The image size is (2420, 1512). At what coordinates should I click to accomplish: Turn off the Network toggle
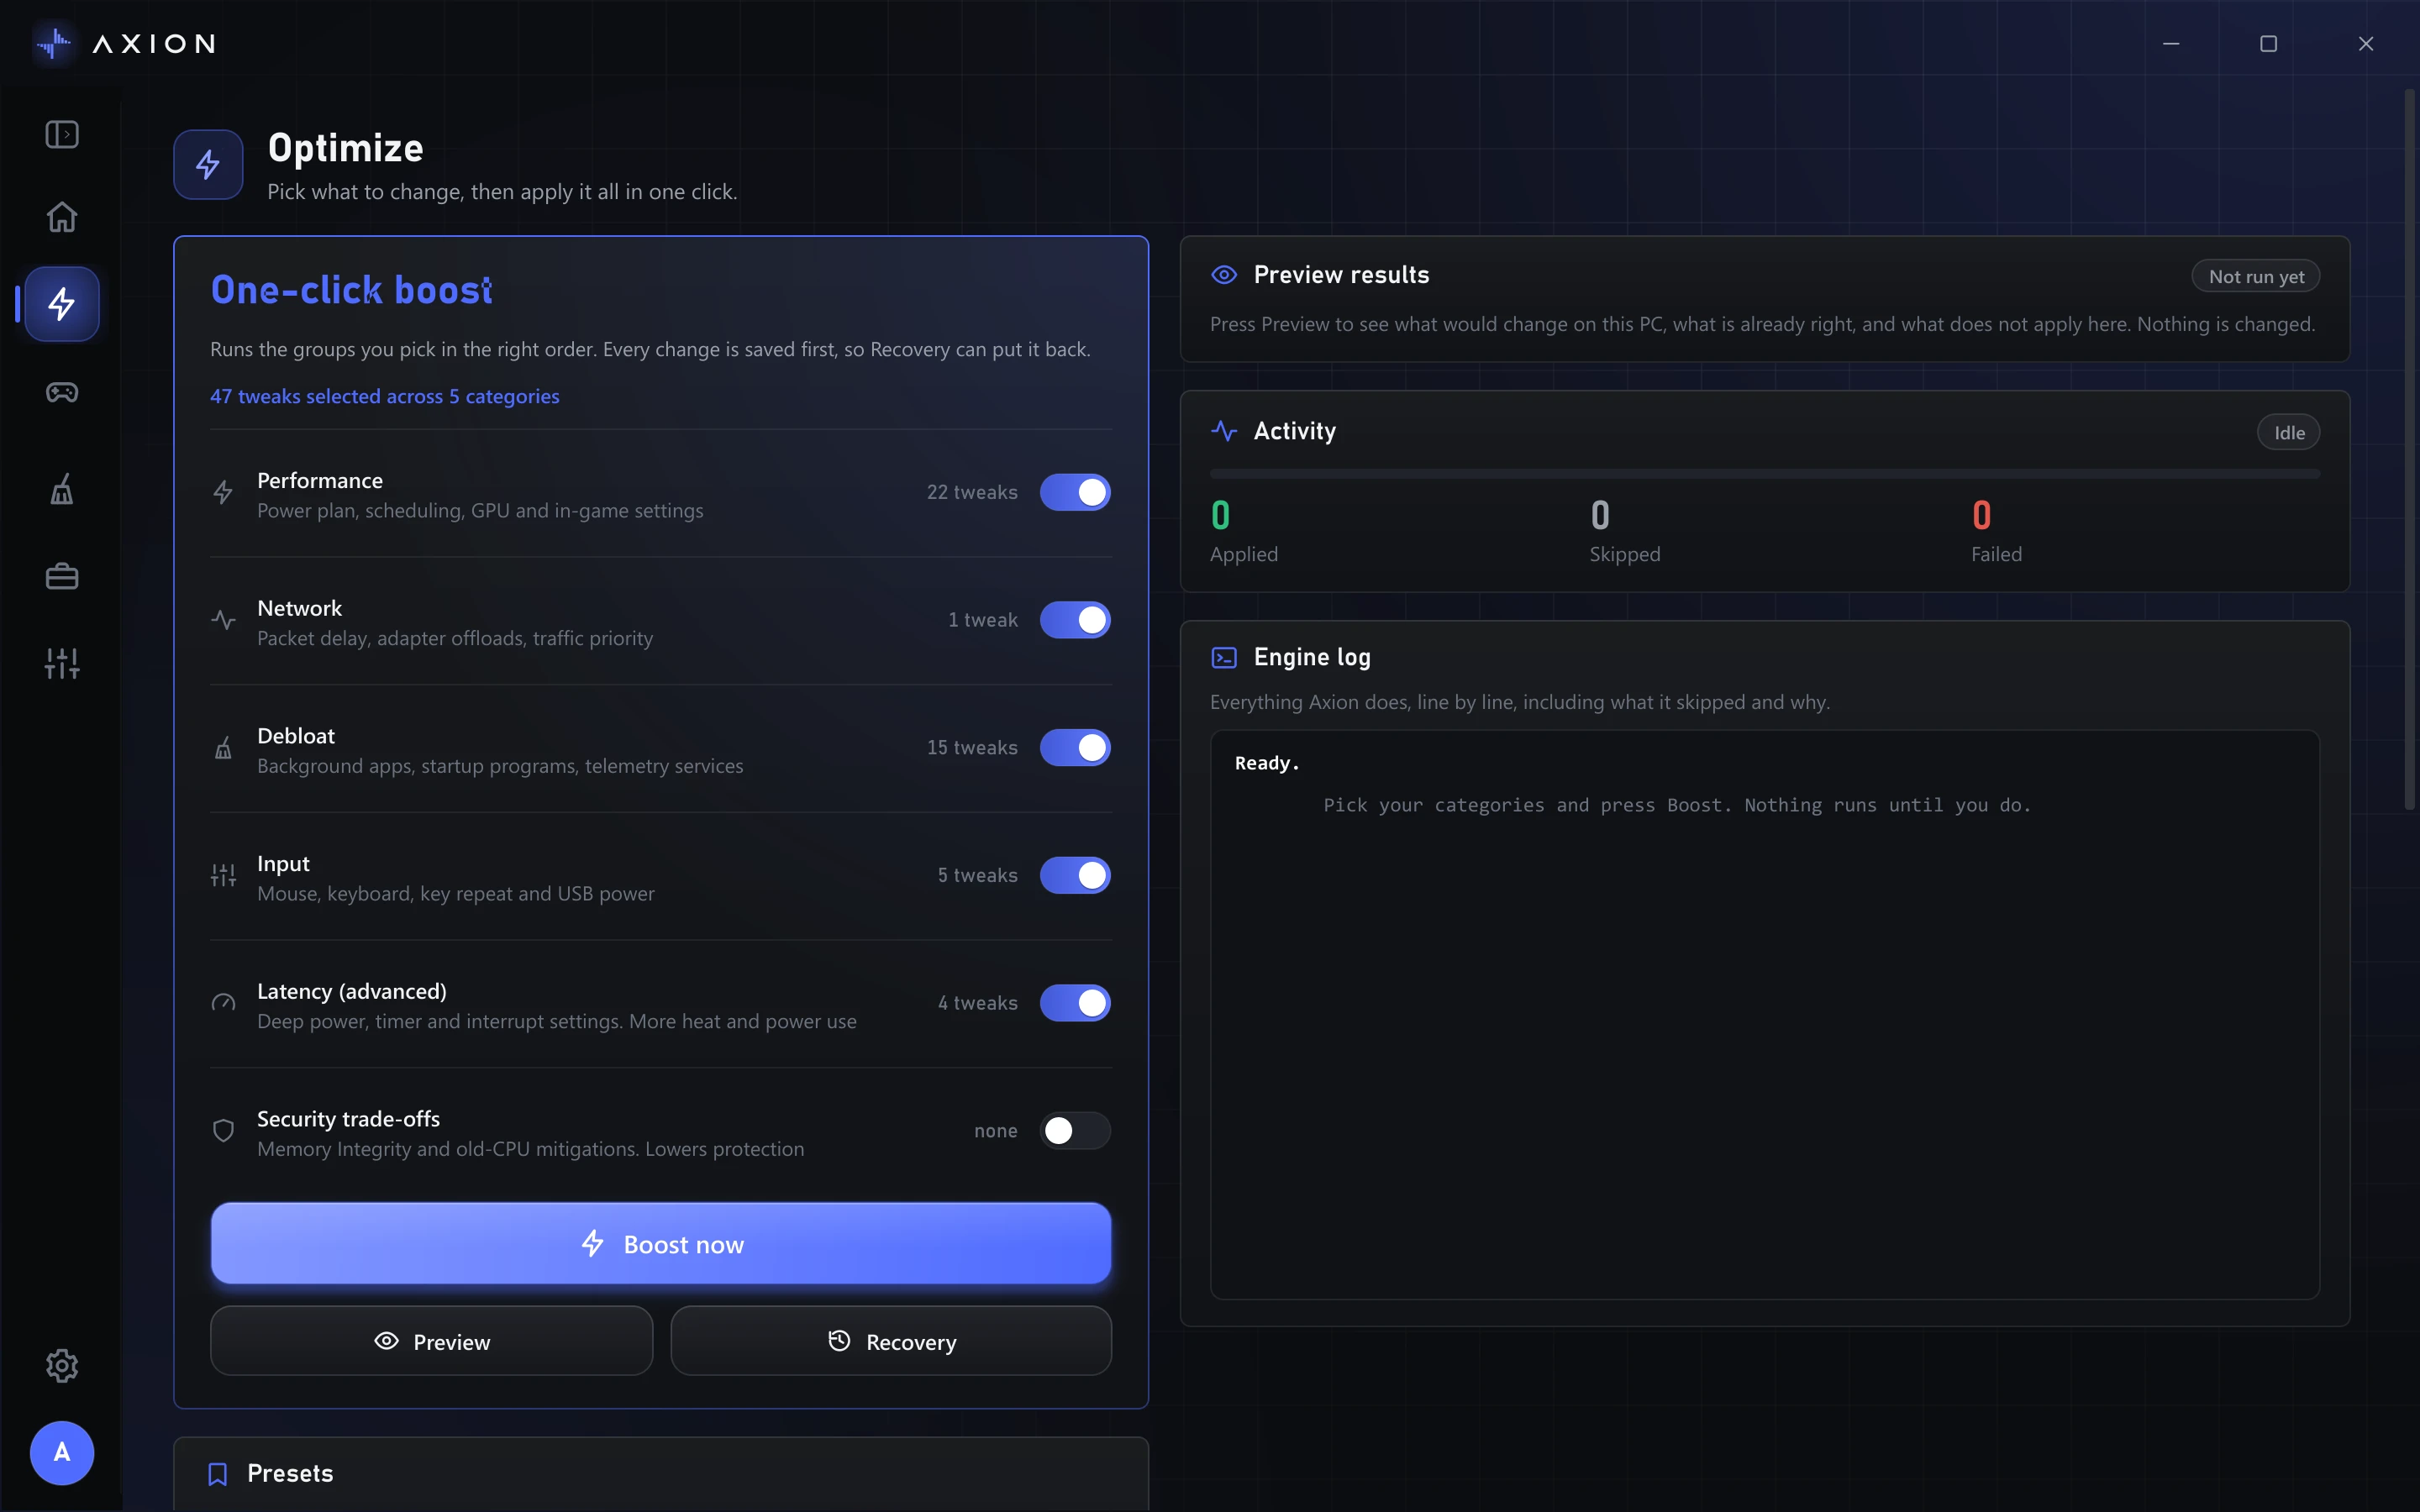pyautogui.click(x=1075, y=620)
